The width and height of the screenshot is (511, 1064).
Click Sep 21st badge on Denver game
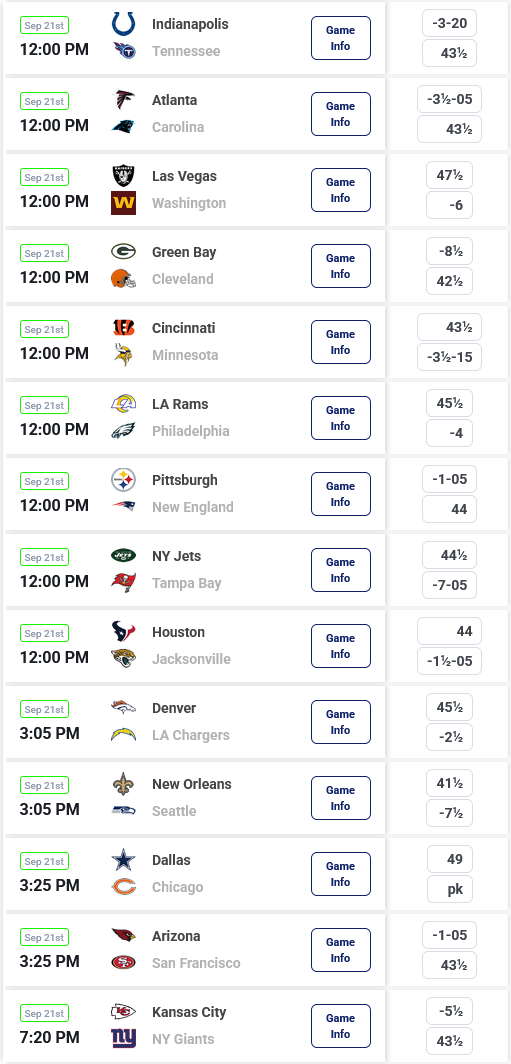click(44, 709)
